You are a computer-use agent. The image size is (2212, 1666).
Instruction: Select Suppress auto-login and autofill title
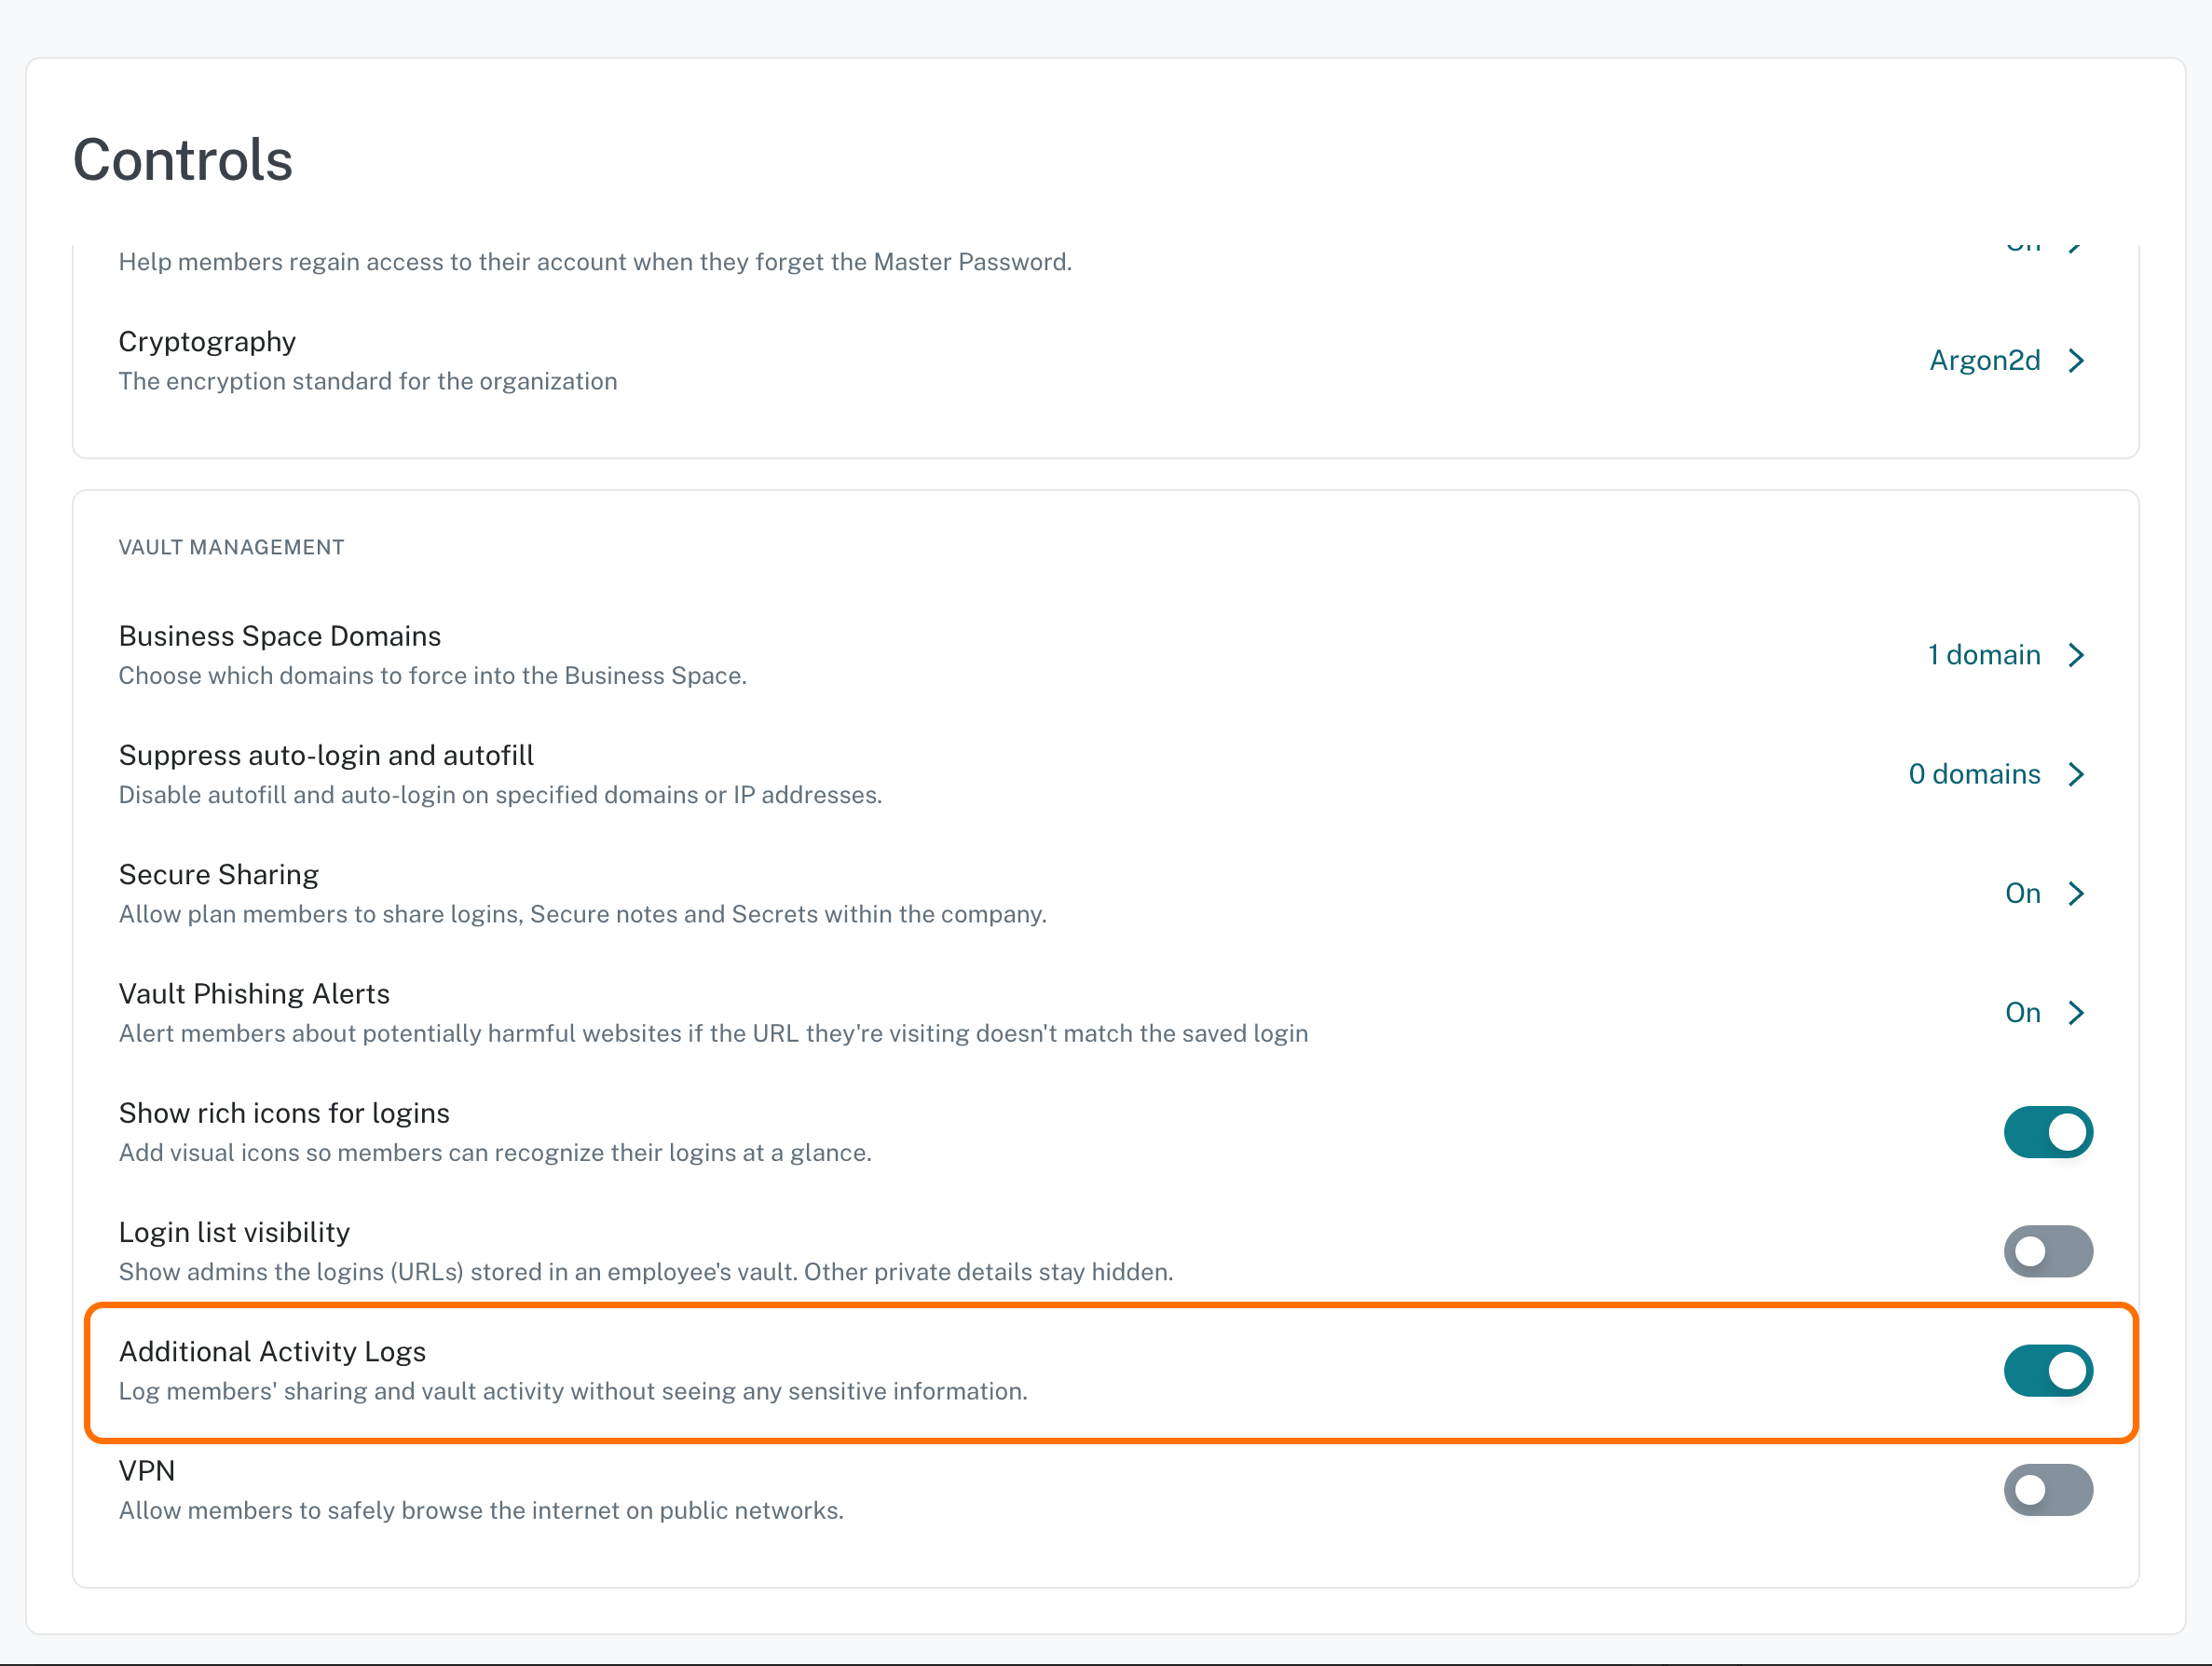326,755
